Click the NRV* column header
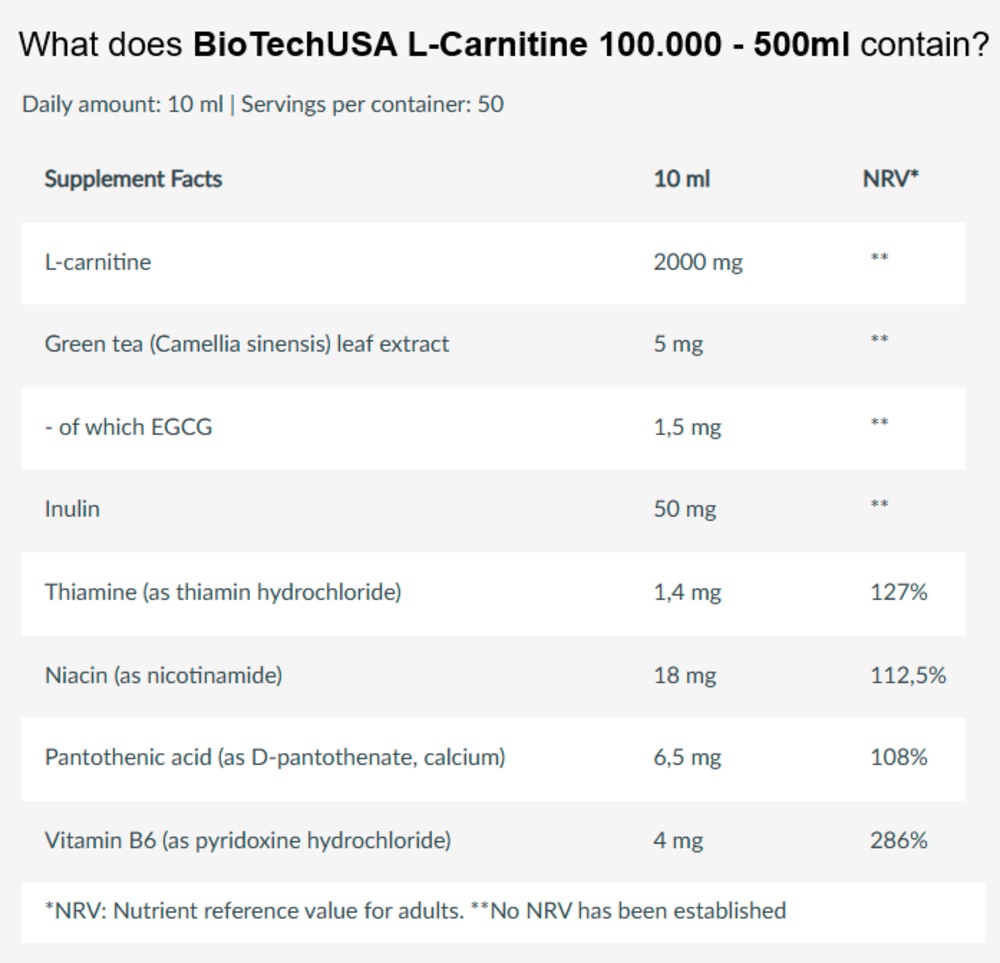Image resolution: width=1000 pixels, height=963 pixels. 890,179
